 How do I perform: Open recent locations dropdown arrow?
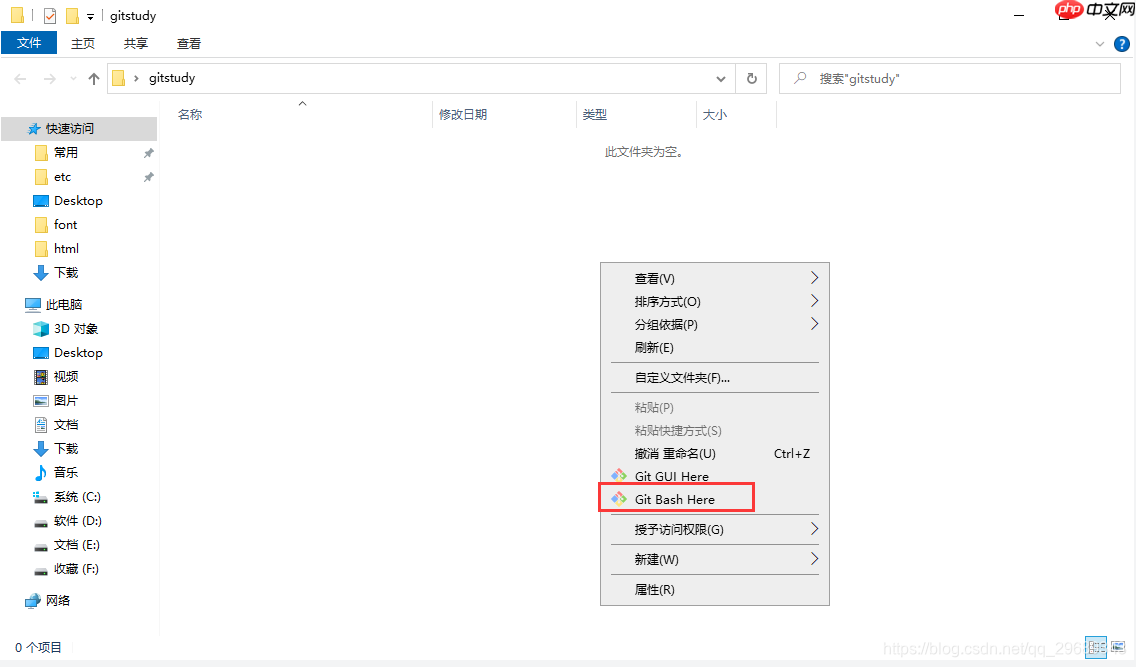tap(73, 78)
